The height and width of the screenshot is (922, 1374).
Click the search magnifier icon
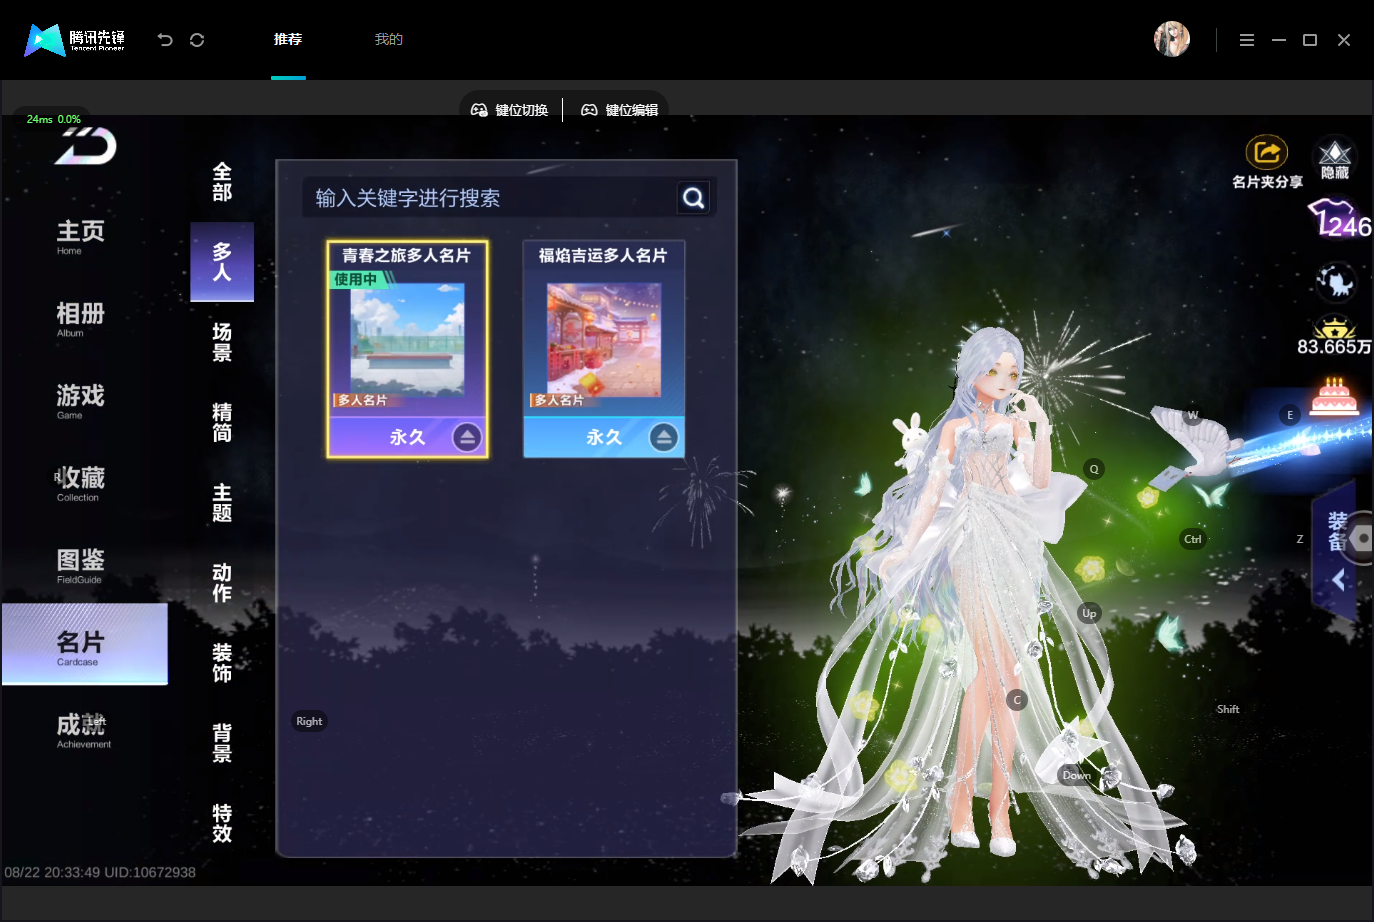(x=693, y=198)
